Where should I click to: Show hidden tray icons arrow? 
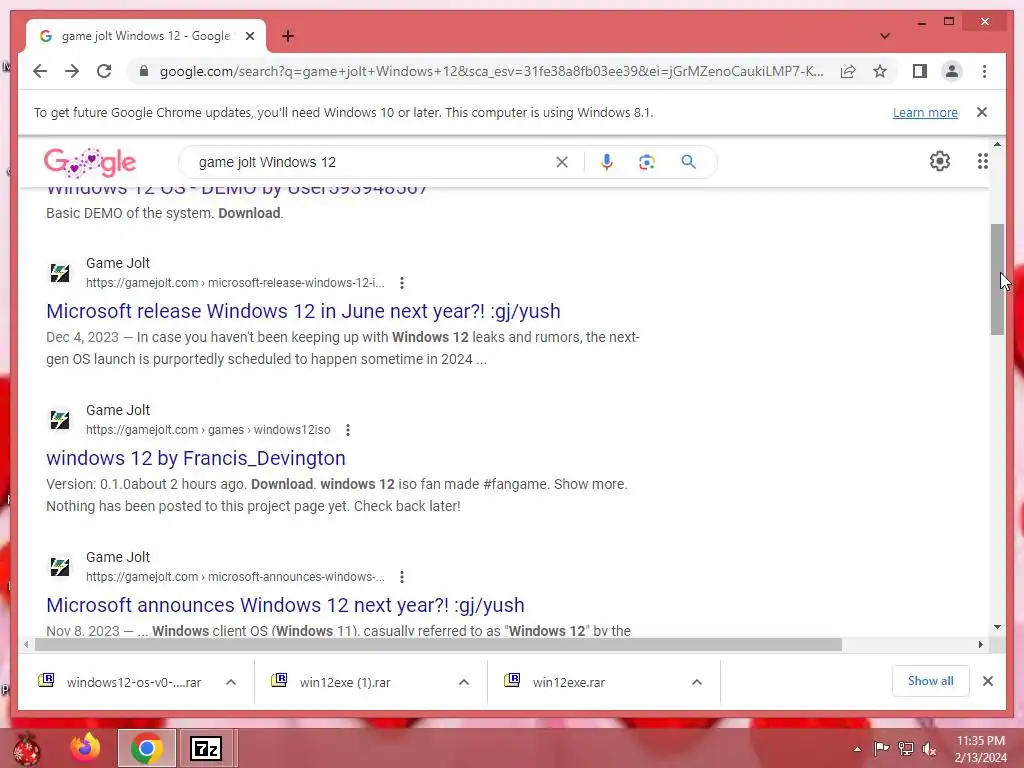(x=857, y=749)
